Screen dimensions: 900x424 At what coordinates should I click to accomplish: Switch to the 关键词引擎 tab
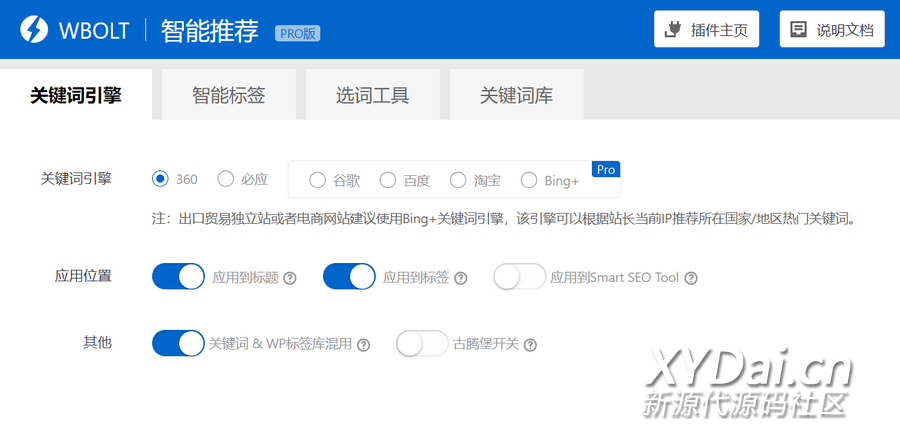click(x=76, y=95)
